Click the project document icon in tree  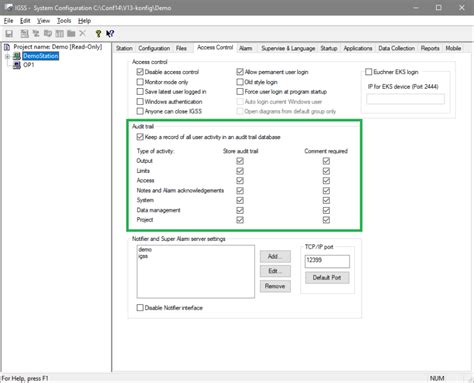(x=7, y=47)
